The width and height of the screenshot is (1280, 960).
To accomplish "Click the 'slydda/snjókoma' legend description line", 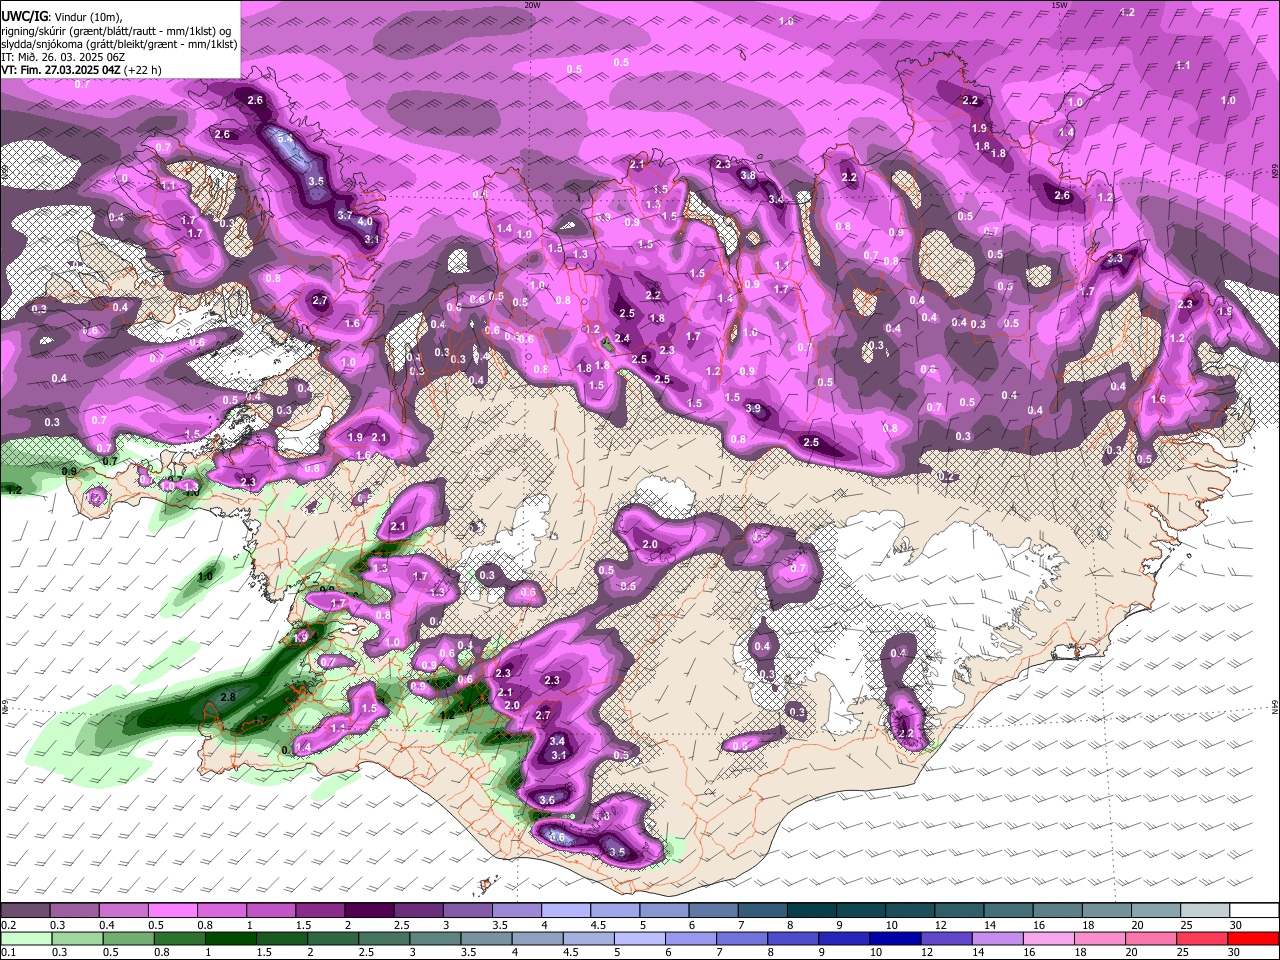I will point(118,44).
